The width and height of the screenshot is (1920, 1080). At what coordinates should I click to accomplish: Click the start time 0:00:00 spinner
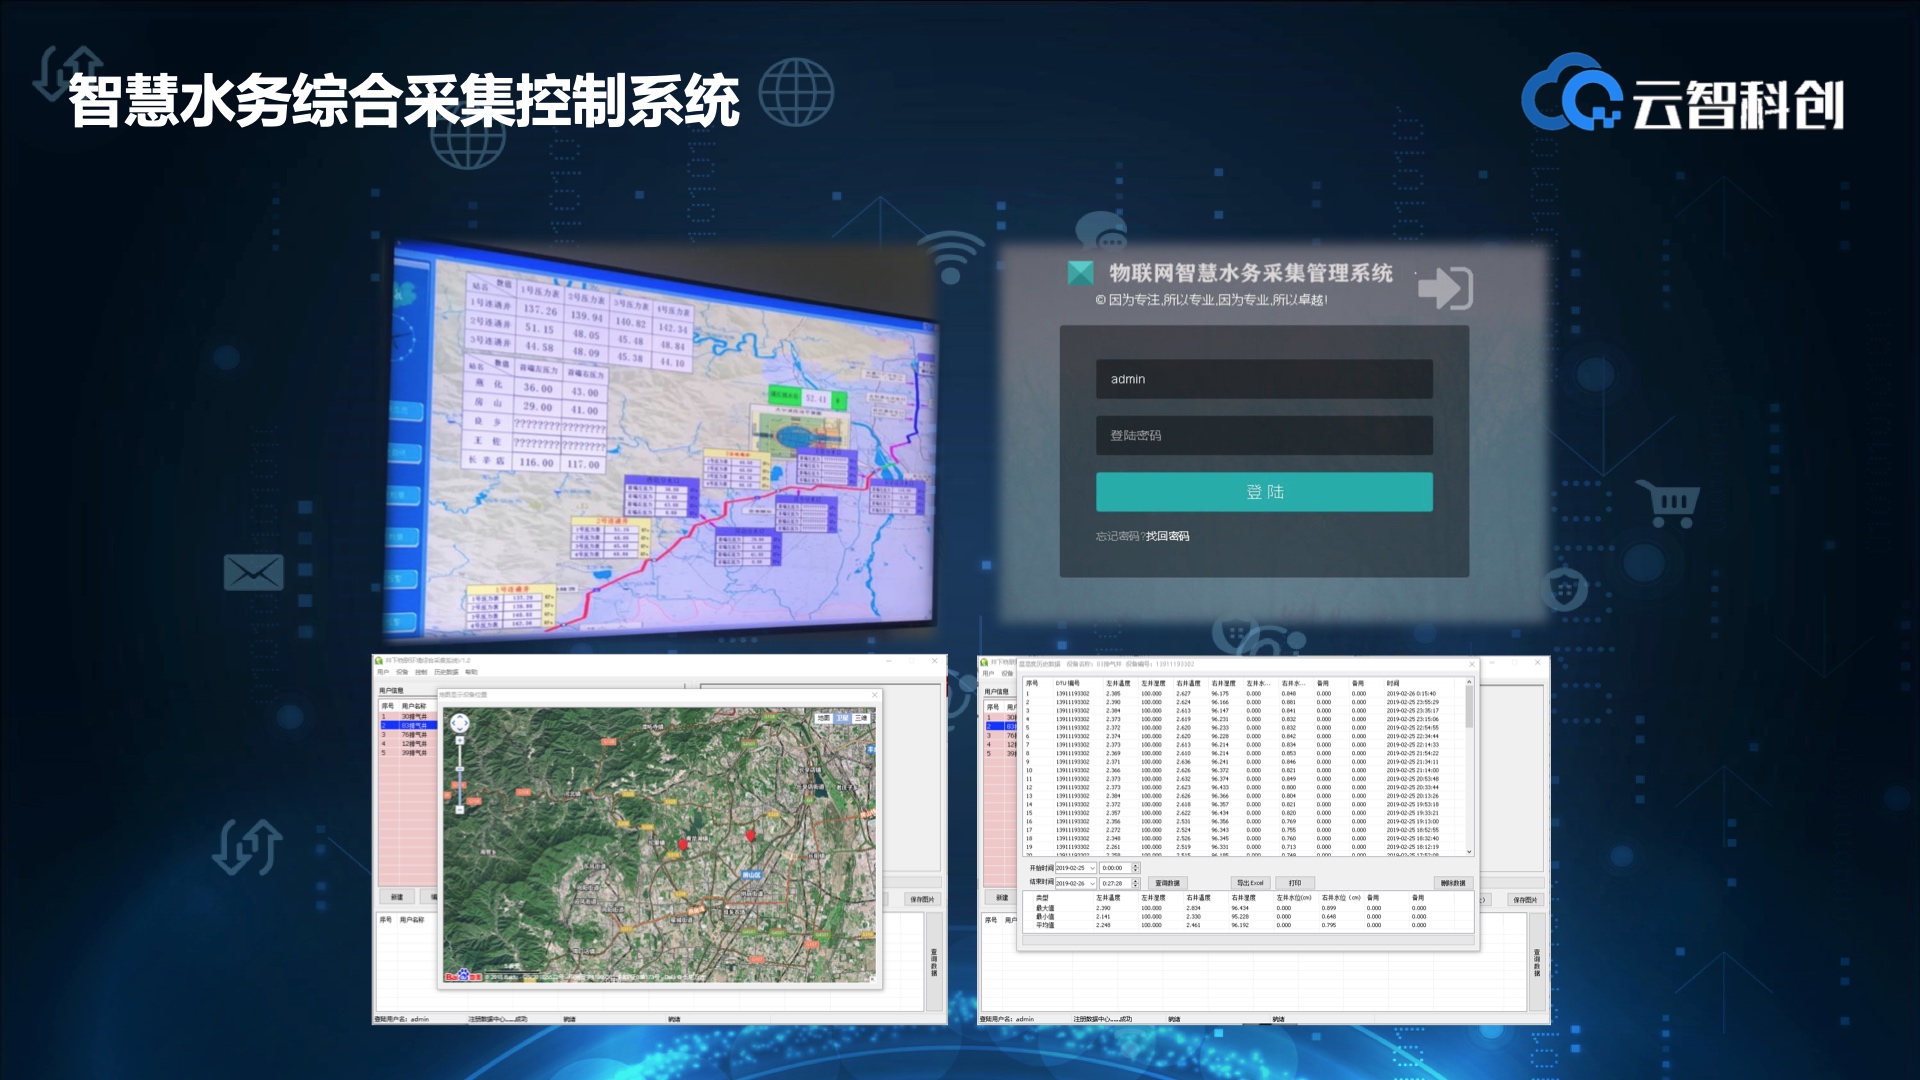pos(1136,868)
